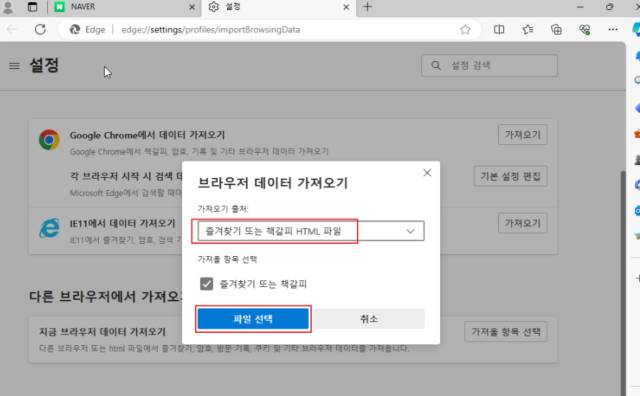
Task: Click the Internet Explorer logo icon
Action: coord(49,228)
